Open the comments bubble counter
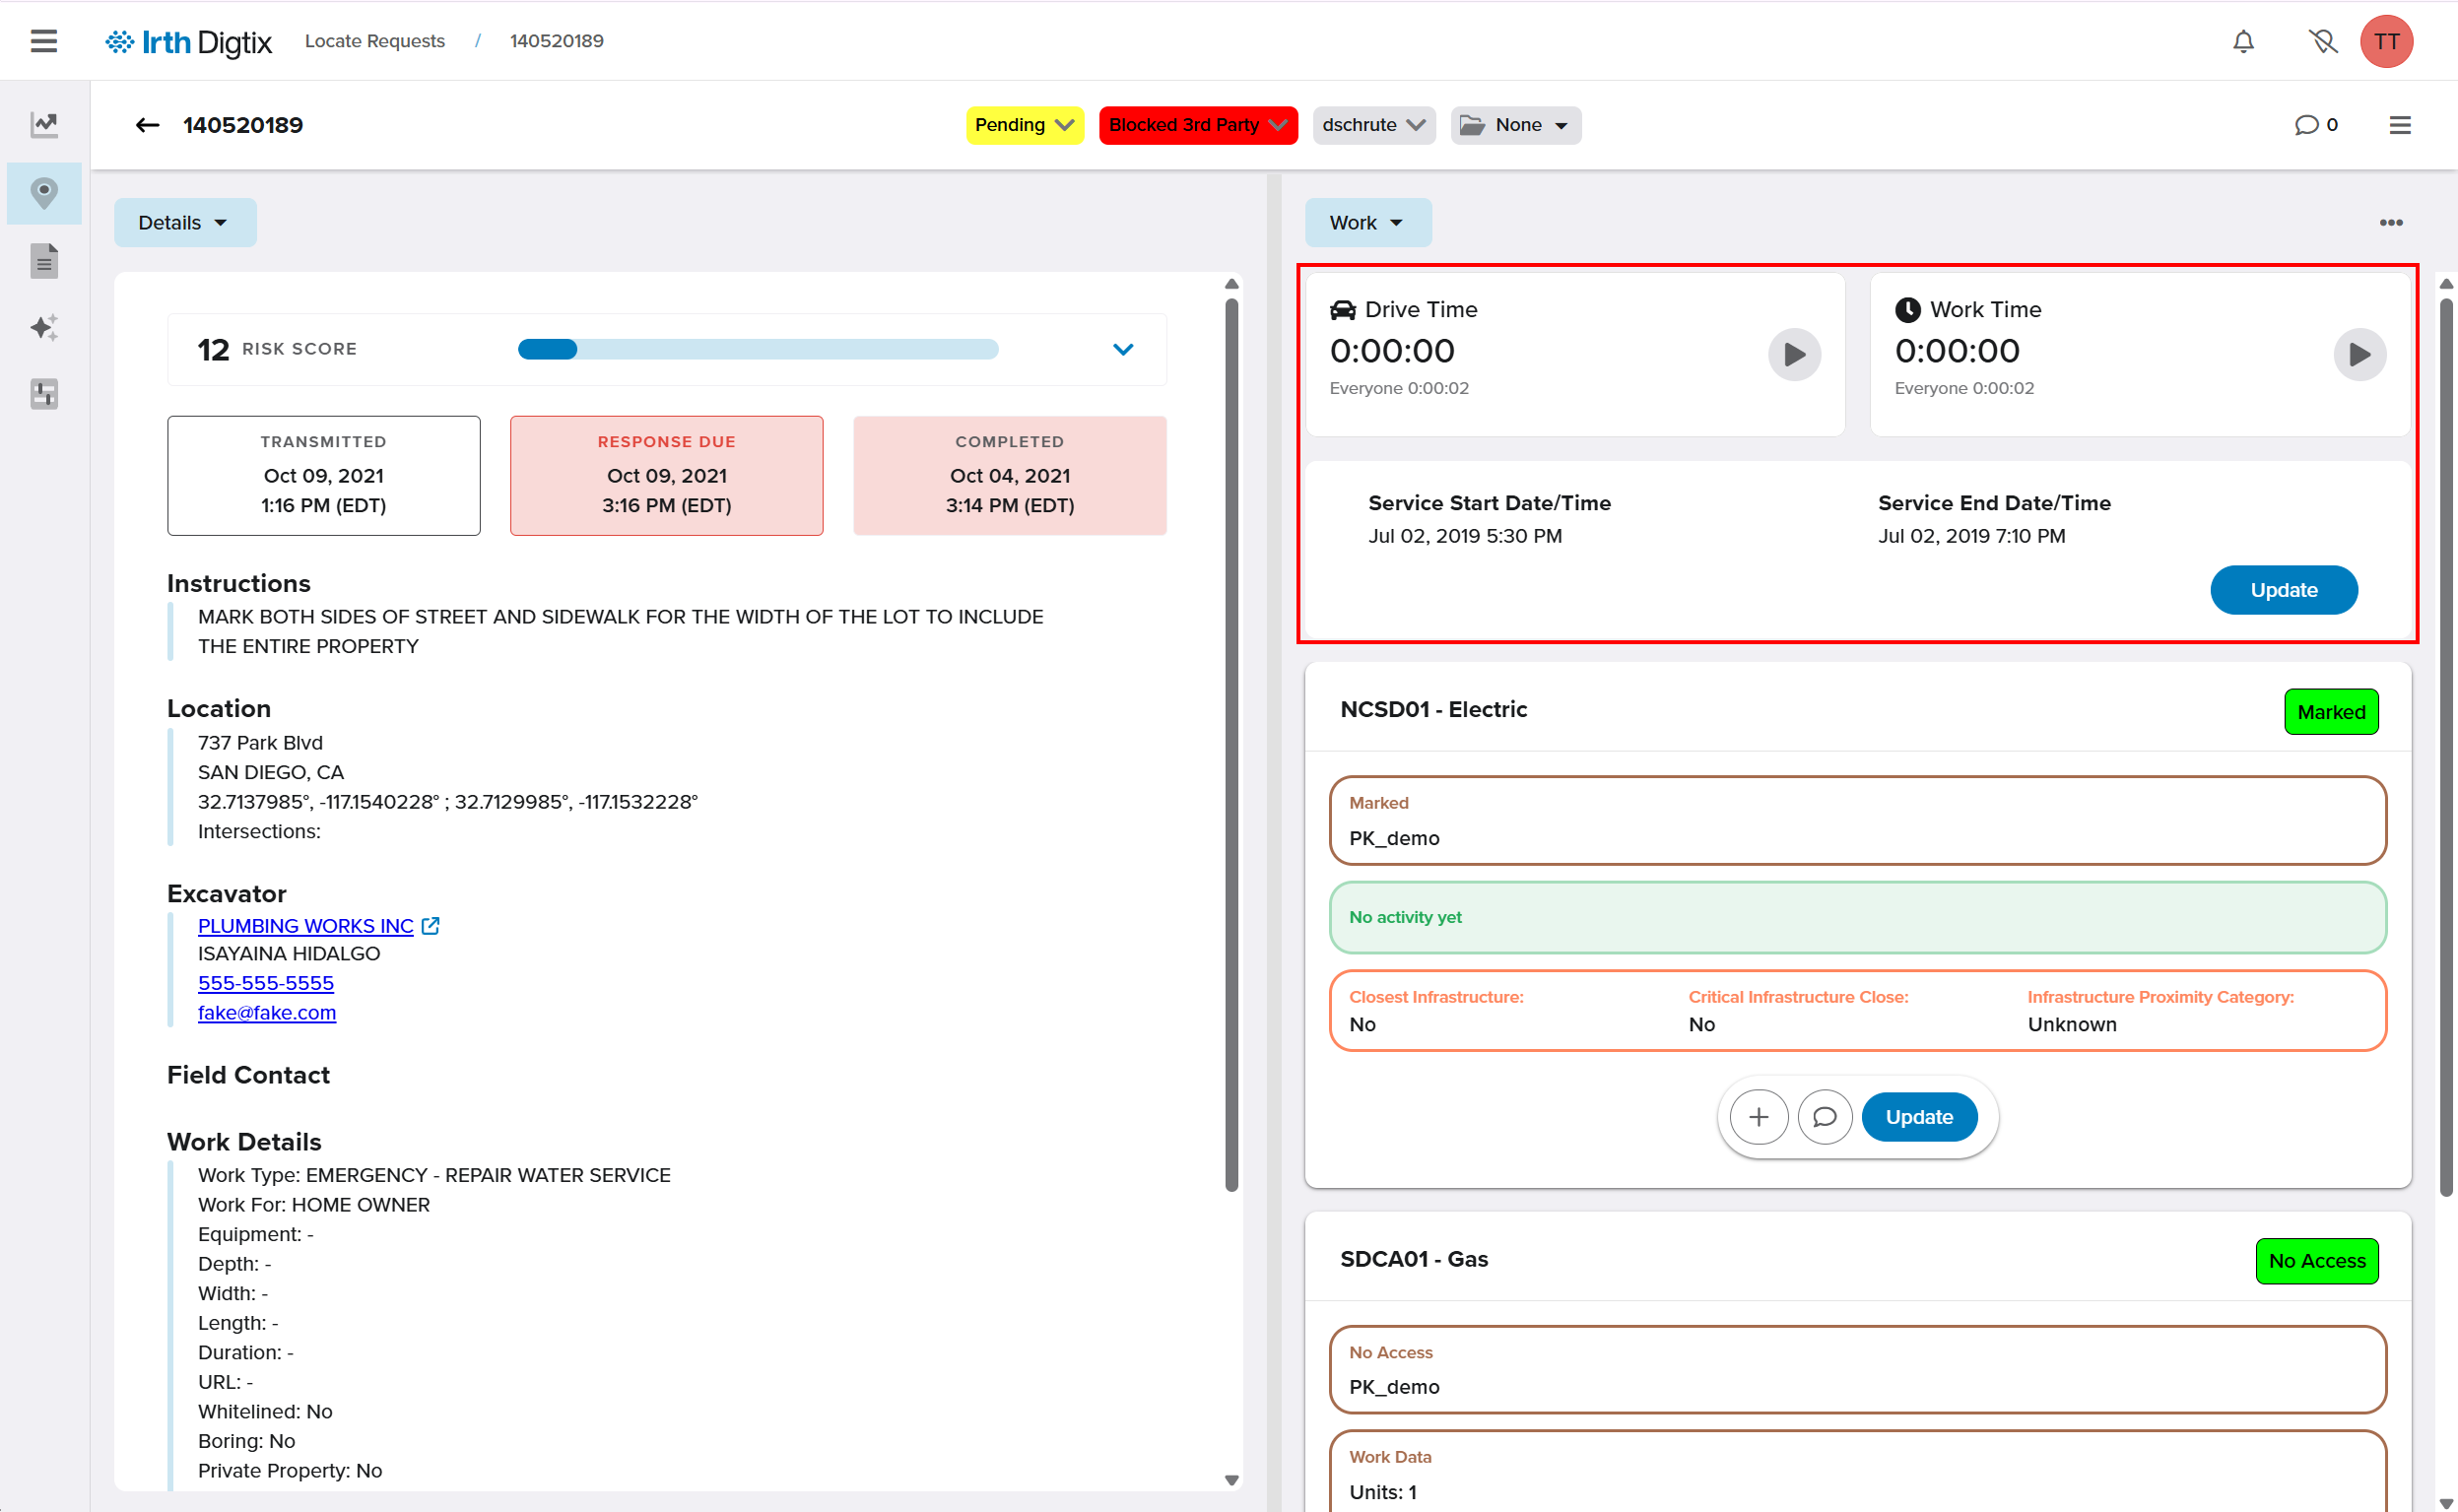 click(x=2315, y=125)
